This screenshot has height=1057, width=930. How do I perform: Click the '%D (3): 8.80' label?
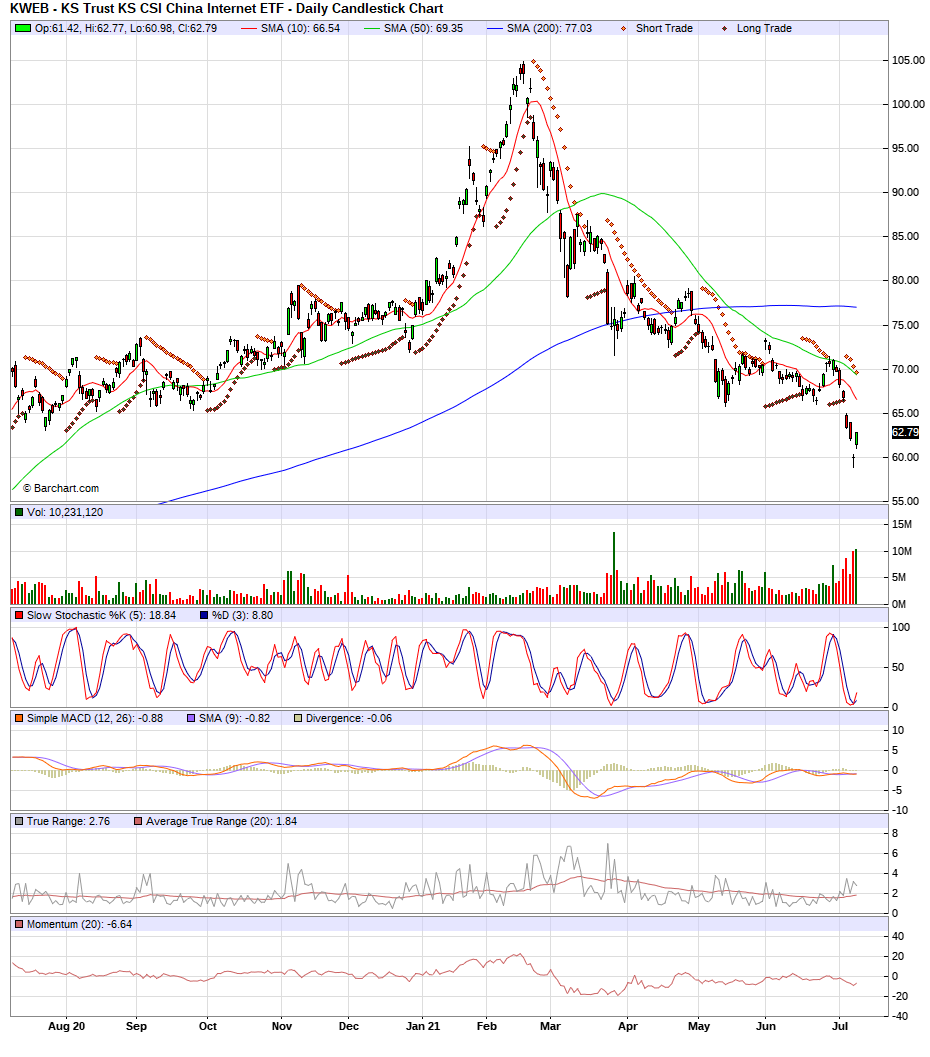click(x=243, y=615)
